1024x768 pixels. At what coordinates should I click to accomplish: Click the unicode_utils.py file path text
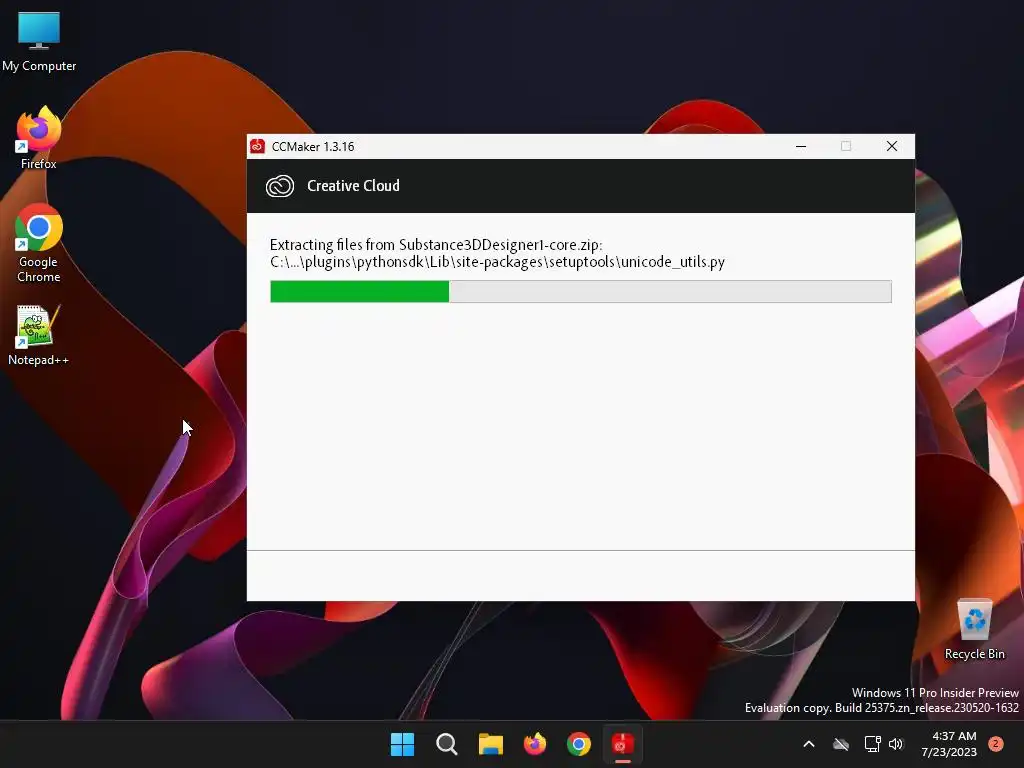(497, 262)
